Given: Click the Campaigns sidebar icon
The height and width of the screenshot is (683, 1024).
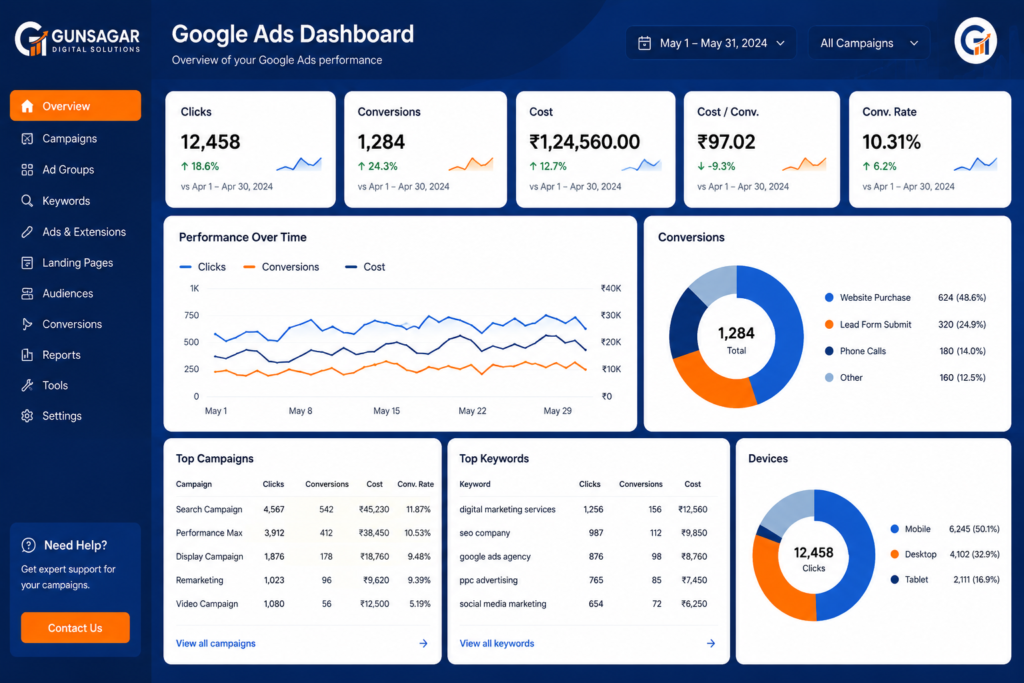Looking at the screenshot, I should tap(27, 138).
